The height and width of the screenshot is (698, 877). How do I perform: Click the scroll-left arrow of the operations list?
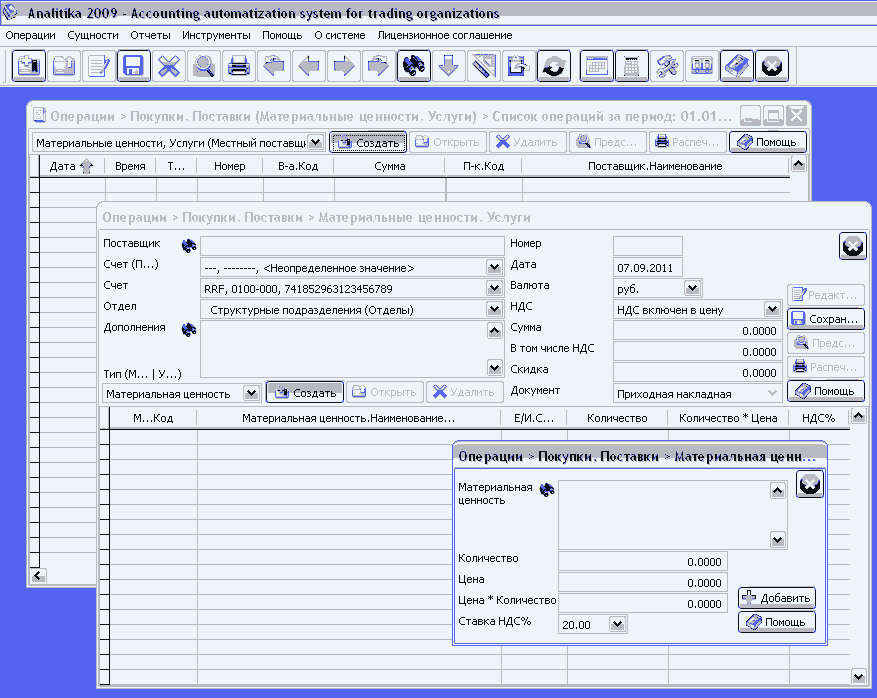pyautogui.click(x=39, y=576)
